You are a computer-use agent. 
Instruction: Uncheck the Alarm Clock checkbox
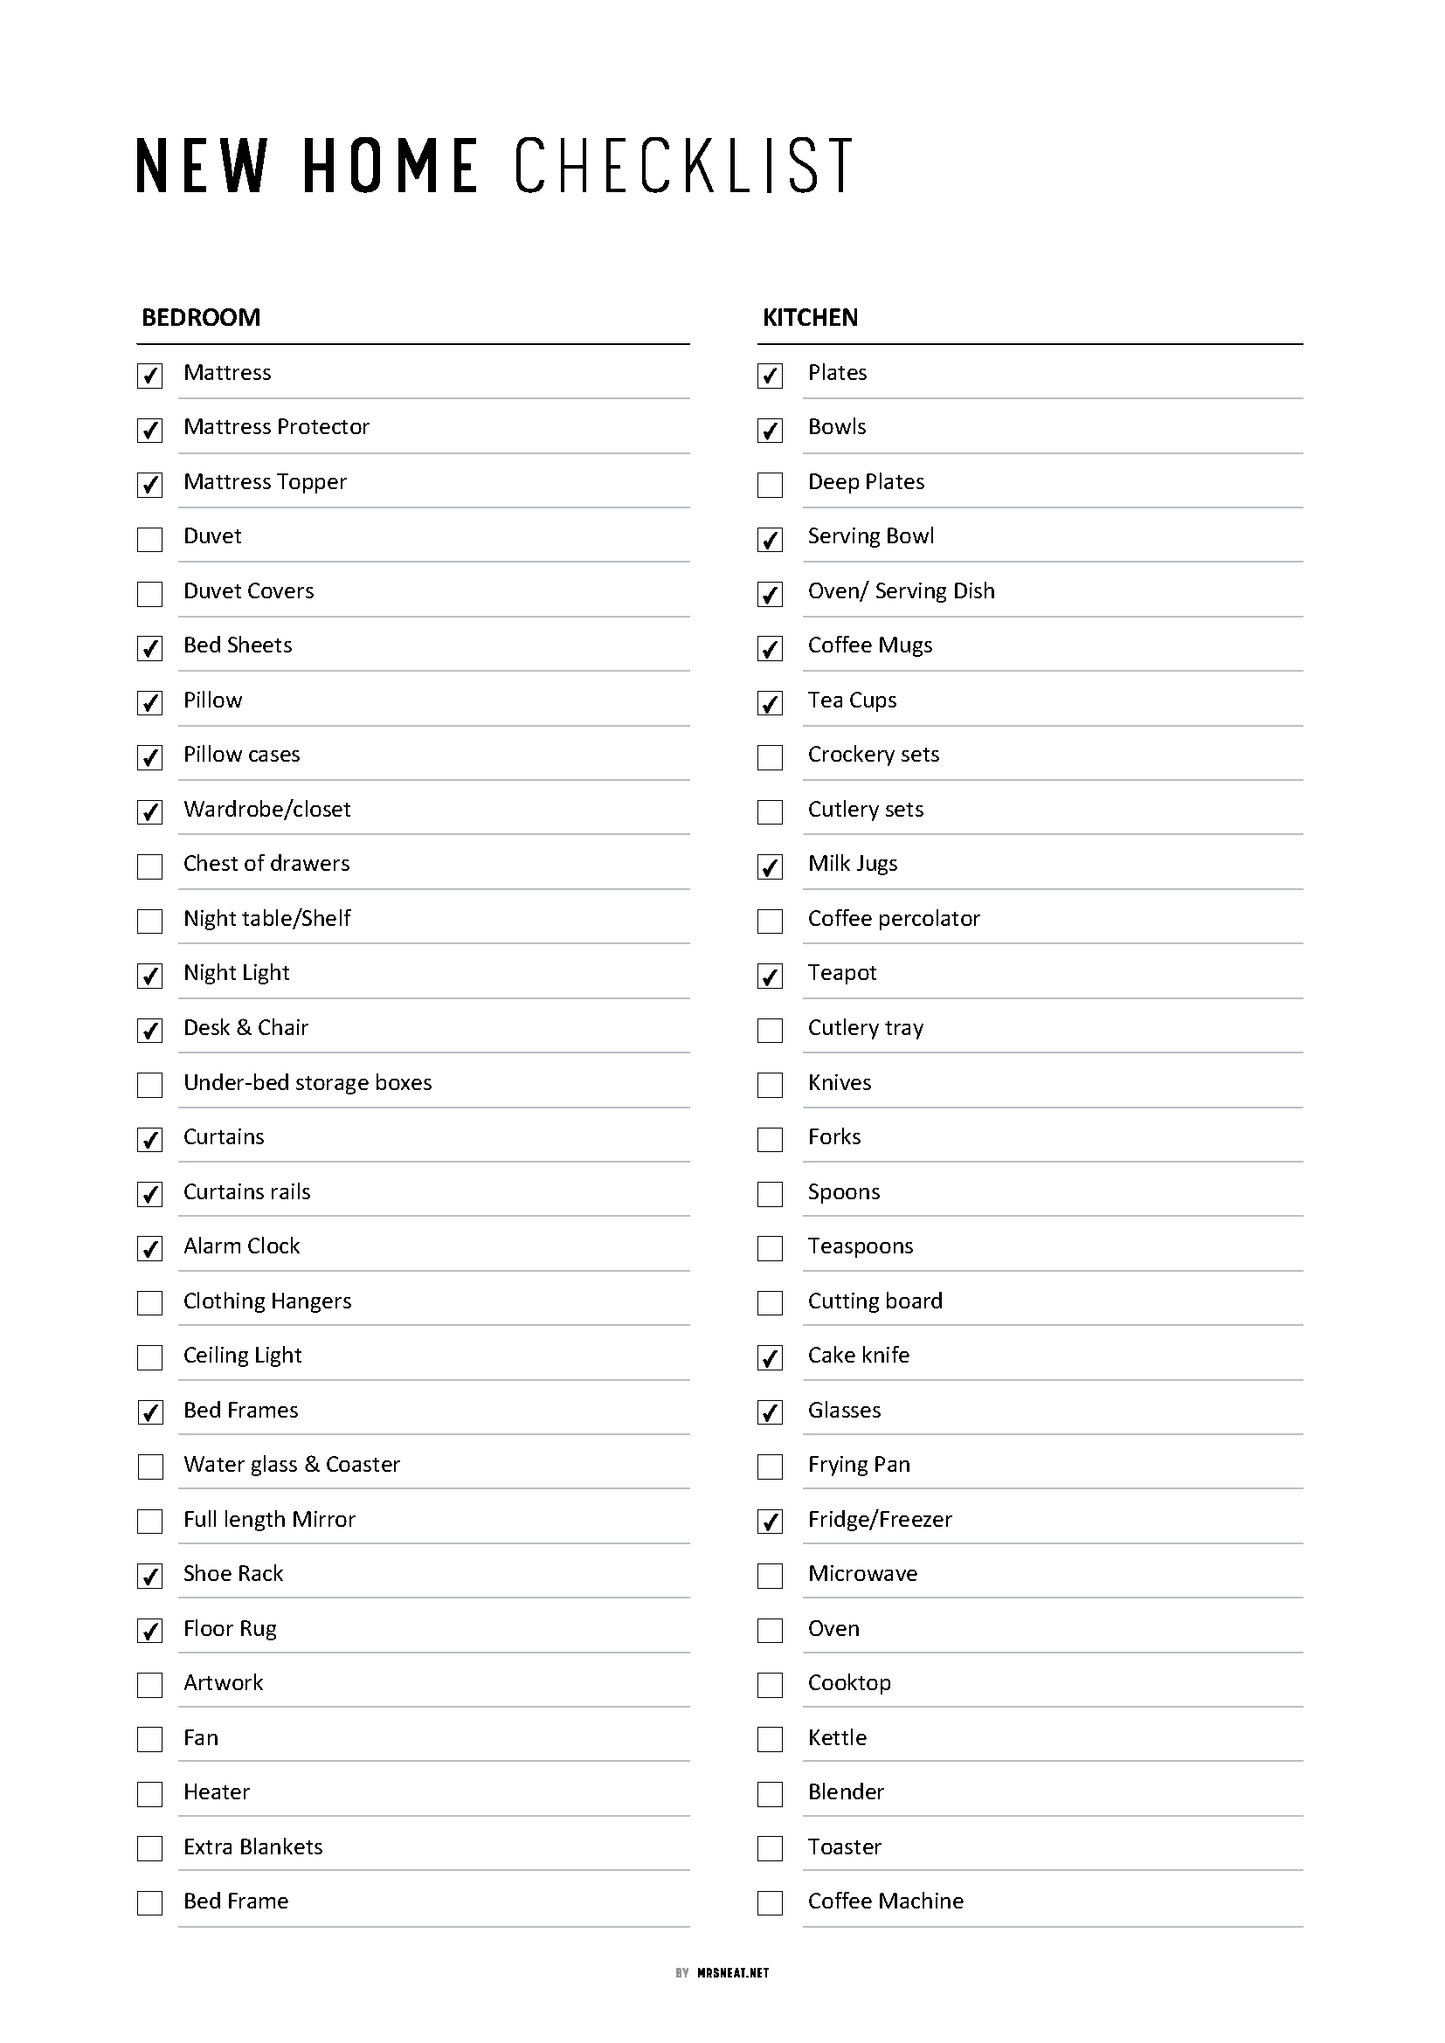click(x=150, y=1249)
